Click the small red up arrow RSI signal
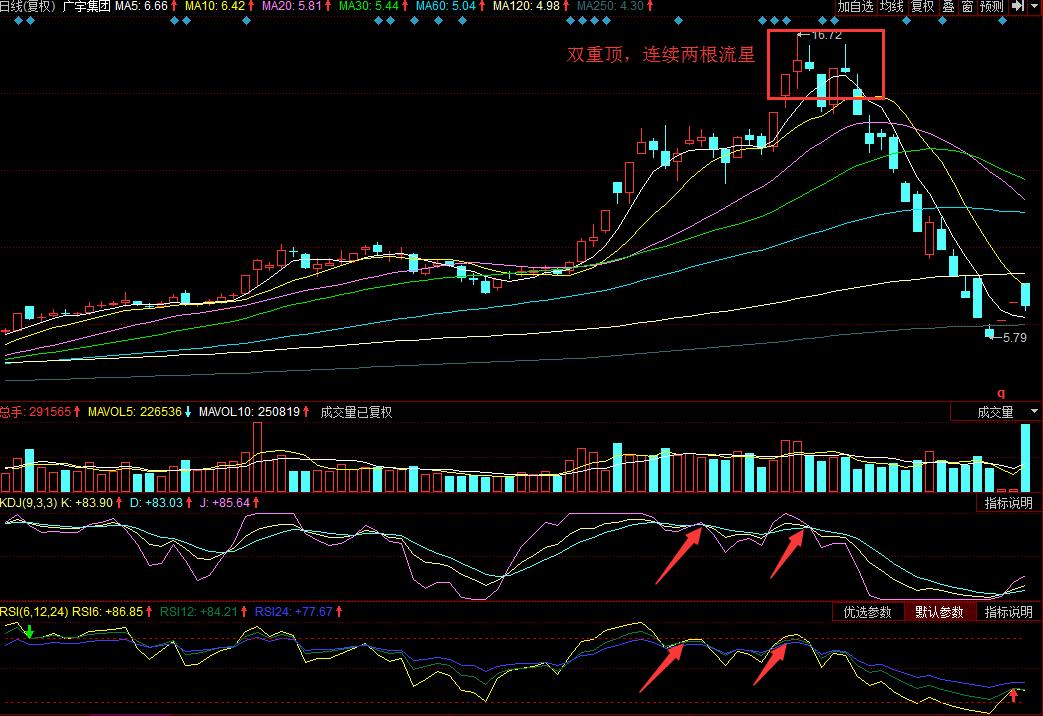The image size is (1043, 716). (x=1014, y=693)
